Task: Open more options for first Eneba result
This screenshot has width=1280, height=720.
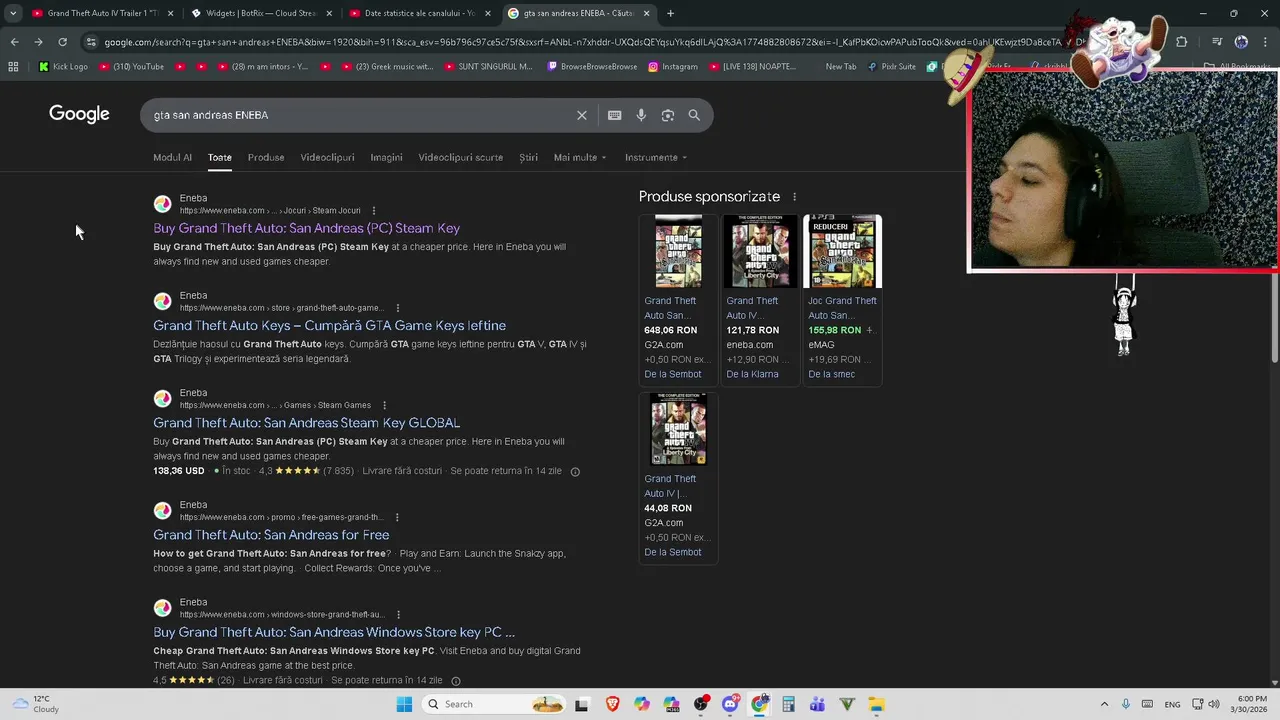Action: click(x=373, y=211)
